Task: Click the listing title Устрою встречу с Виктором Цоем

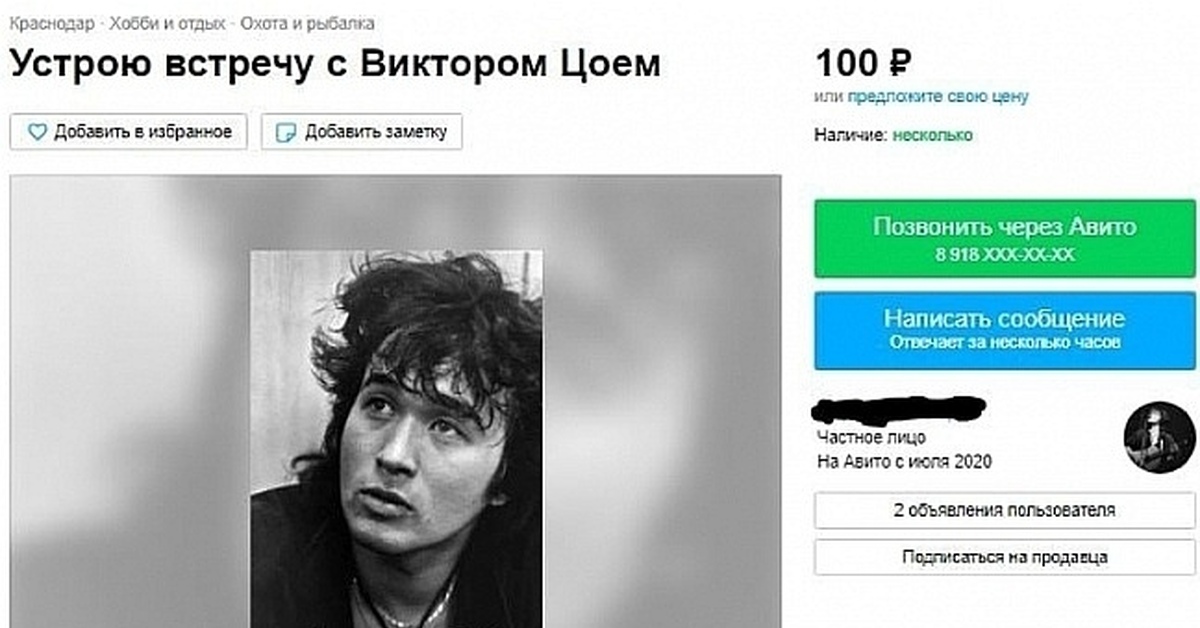Action: point(336,63)
